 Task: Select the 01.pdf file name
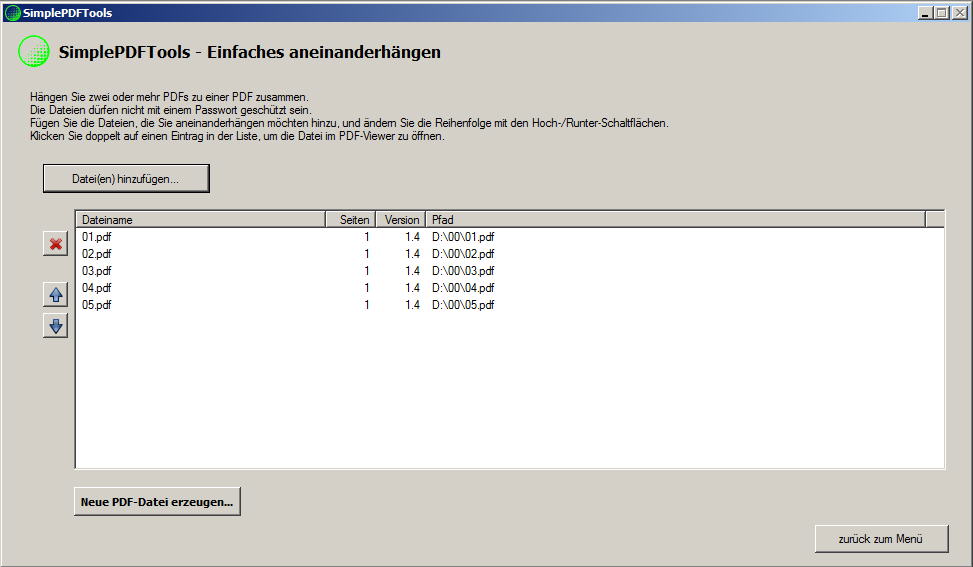click(97, 237)
